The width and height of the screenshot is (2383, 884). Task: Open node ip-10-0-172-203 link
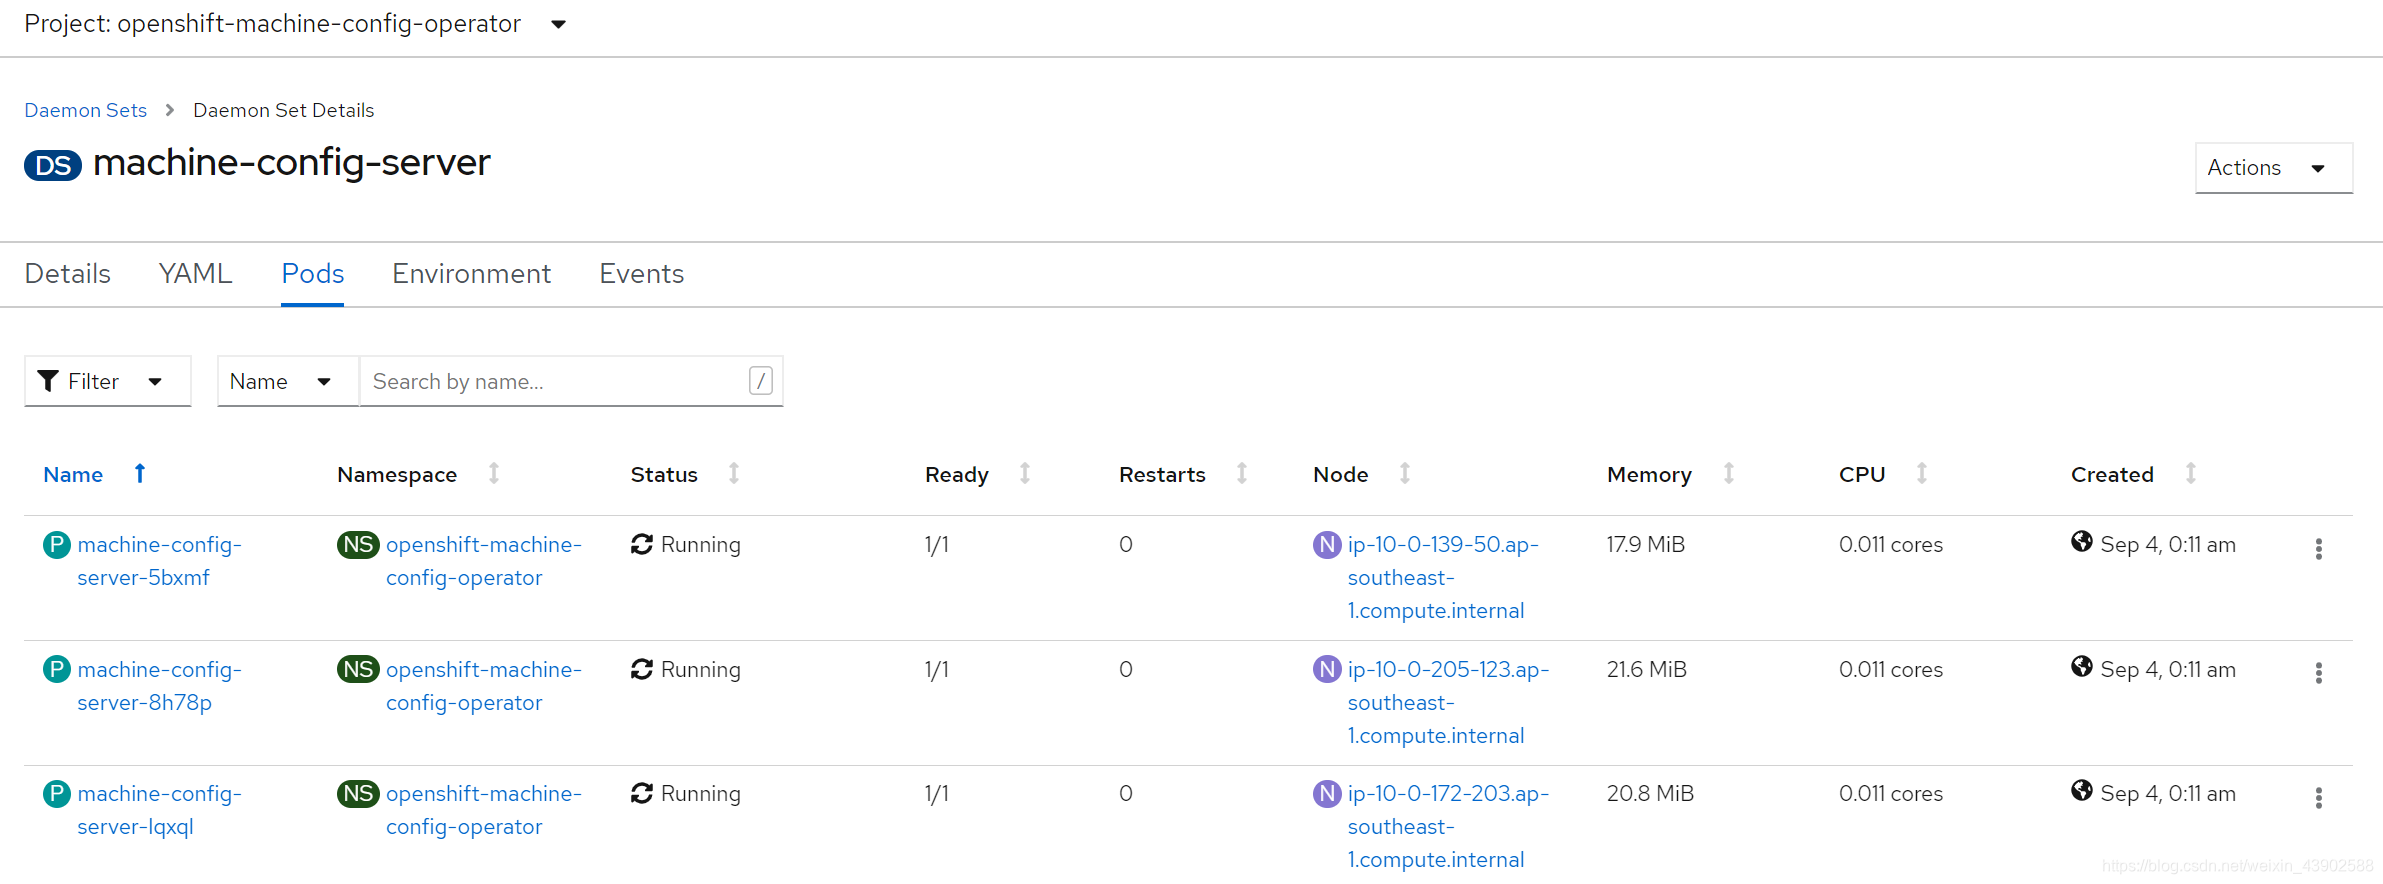[x=1448, y=827]
